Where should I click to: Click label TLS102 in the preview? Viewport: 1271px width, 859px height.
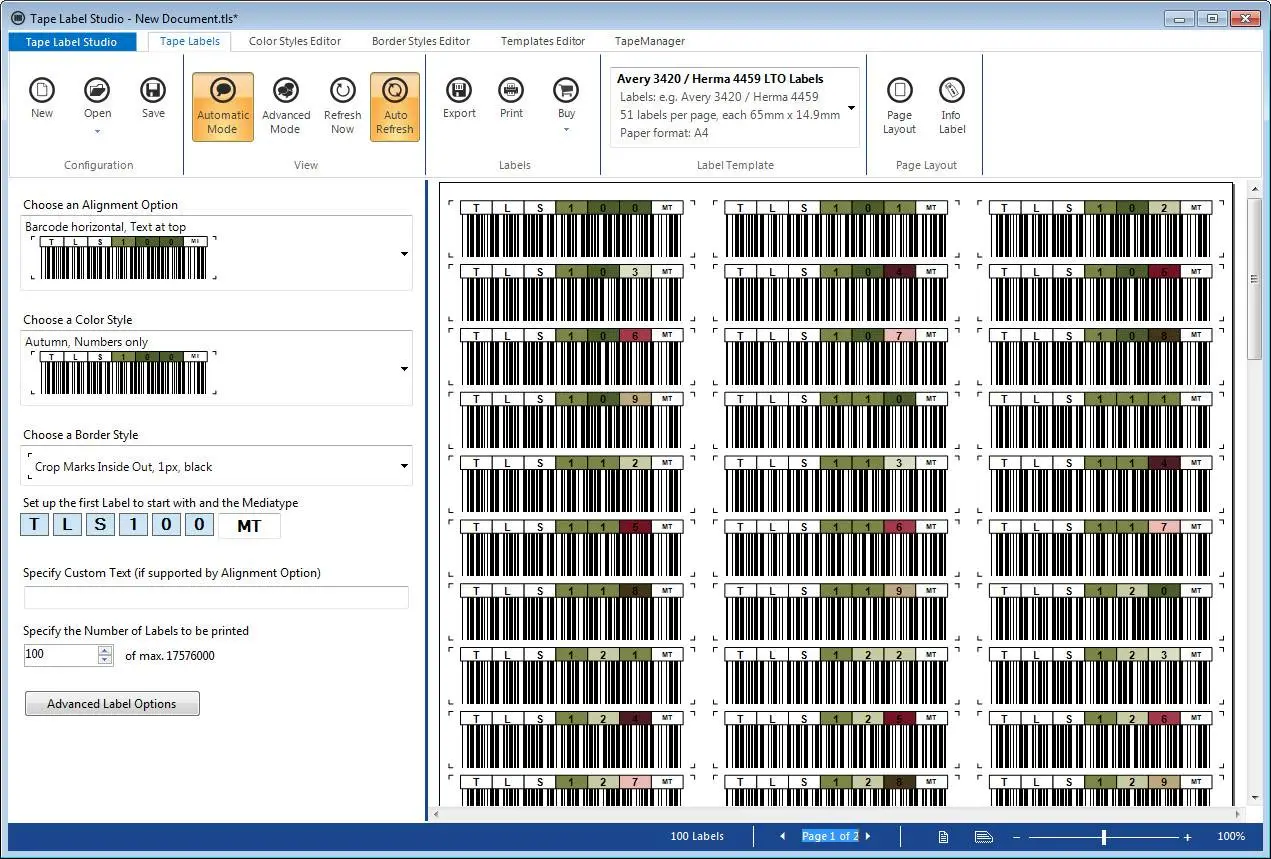pos(1100,228)
